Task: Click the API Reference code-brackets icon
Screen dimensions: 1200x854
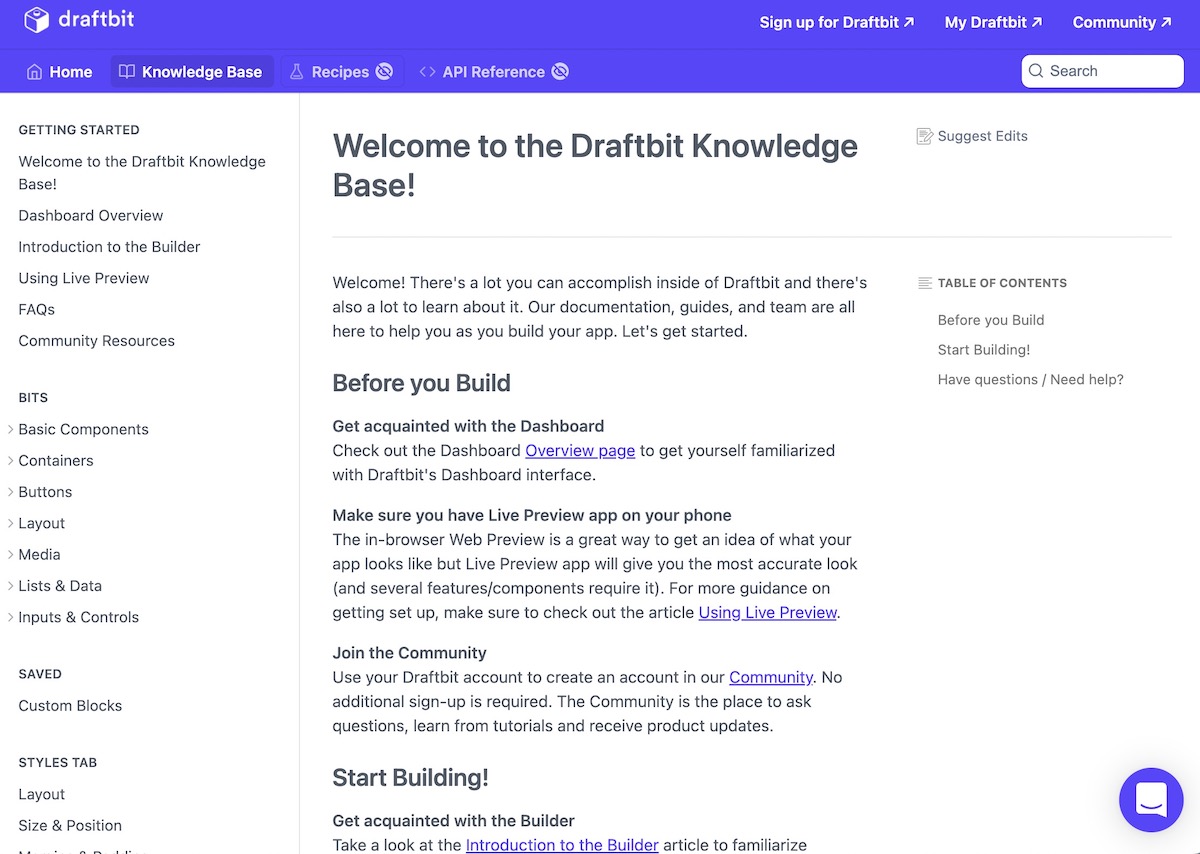Action: tap(428, 72)
